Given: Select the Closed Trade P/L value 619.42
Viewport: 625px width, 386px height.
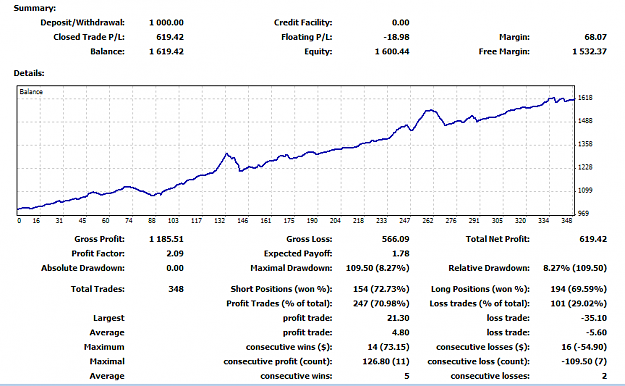Looking at the screenshot, I should click(170, 37).
